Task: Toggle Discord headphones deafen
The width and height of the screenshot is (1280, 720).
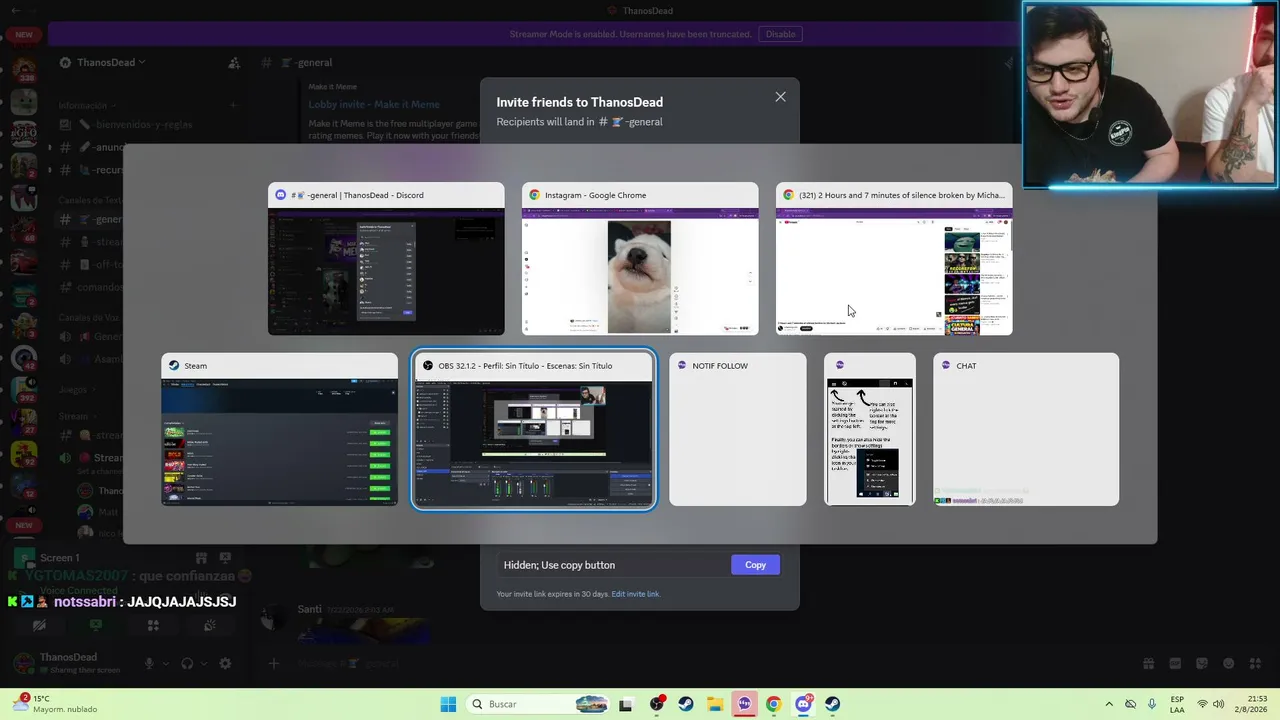Action: (x=187, y=663)
